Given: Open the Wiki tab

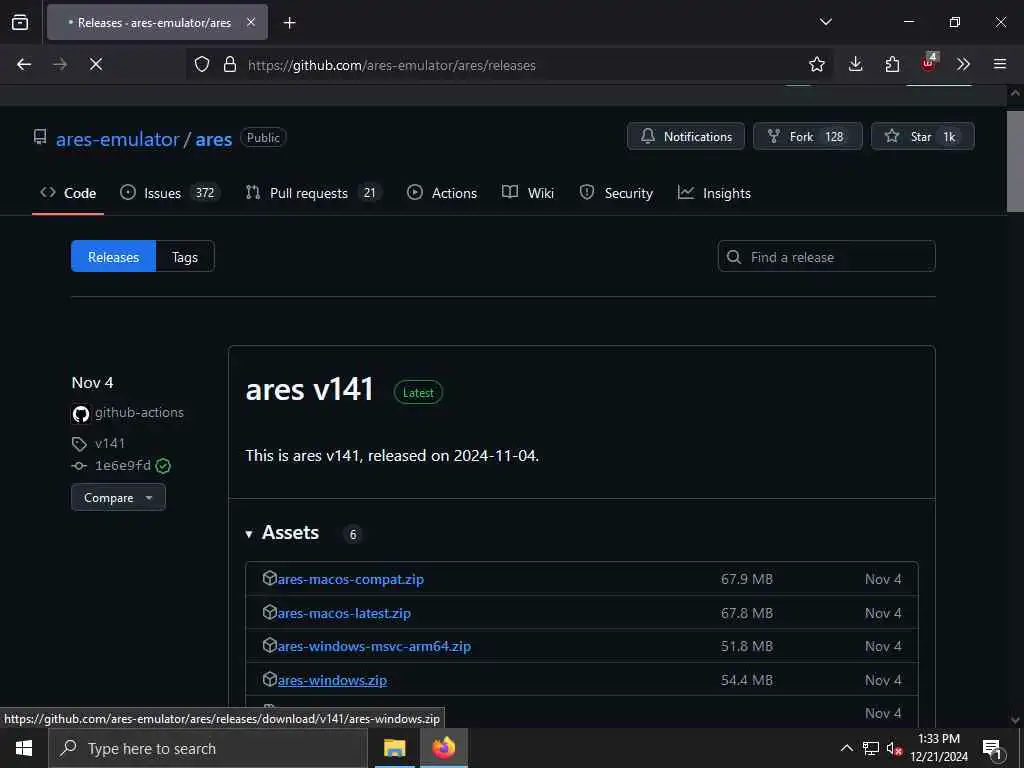Looking at the screenshot, I should coord(528,193).
